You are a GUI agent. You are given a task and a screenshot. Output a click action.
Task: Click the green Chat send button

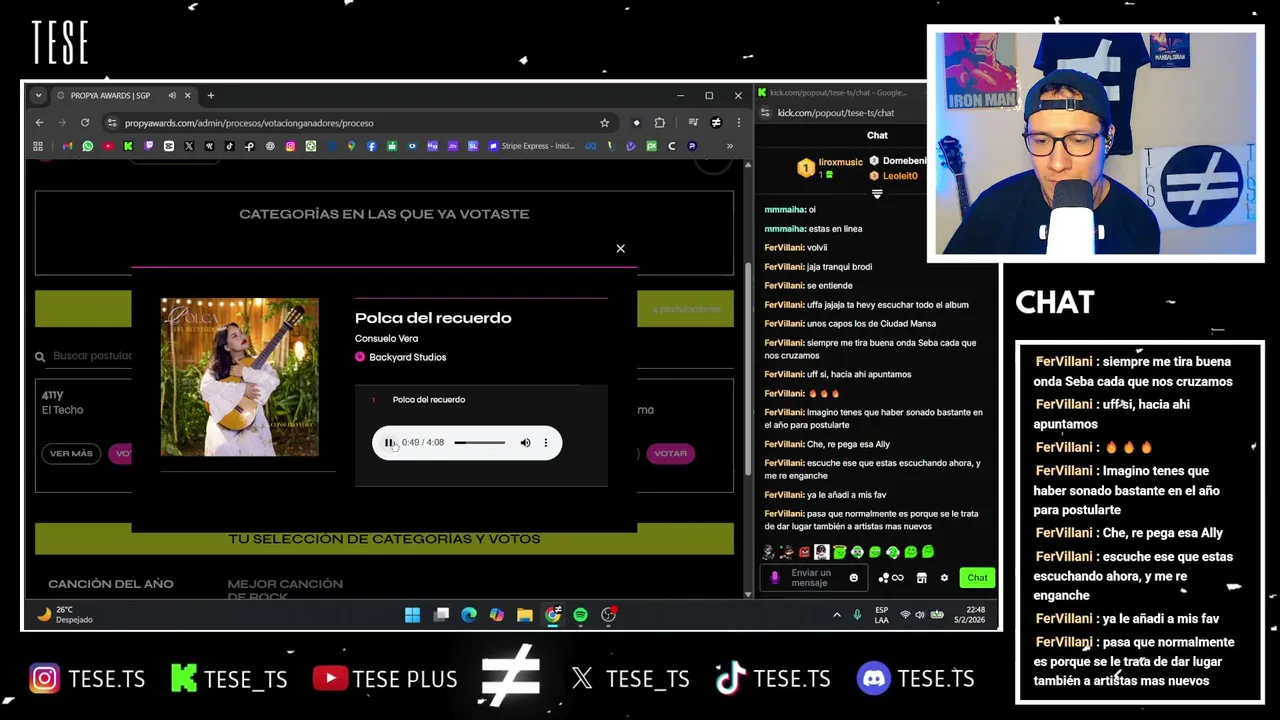[977, 578]
